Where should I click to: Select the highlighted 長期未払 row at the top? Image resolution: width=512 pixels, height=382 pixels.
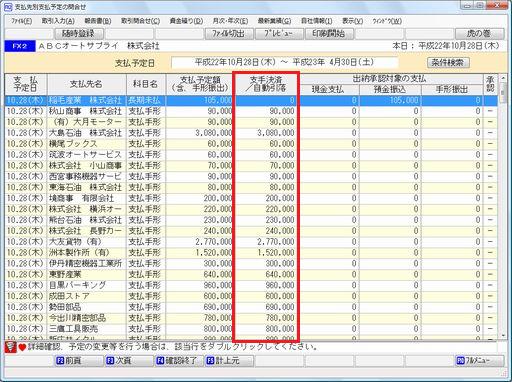coord(251,100)
